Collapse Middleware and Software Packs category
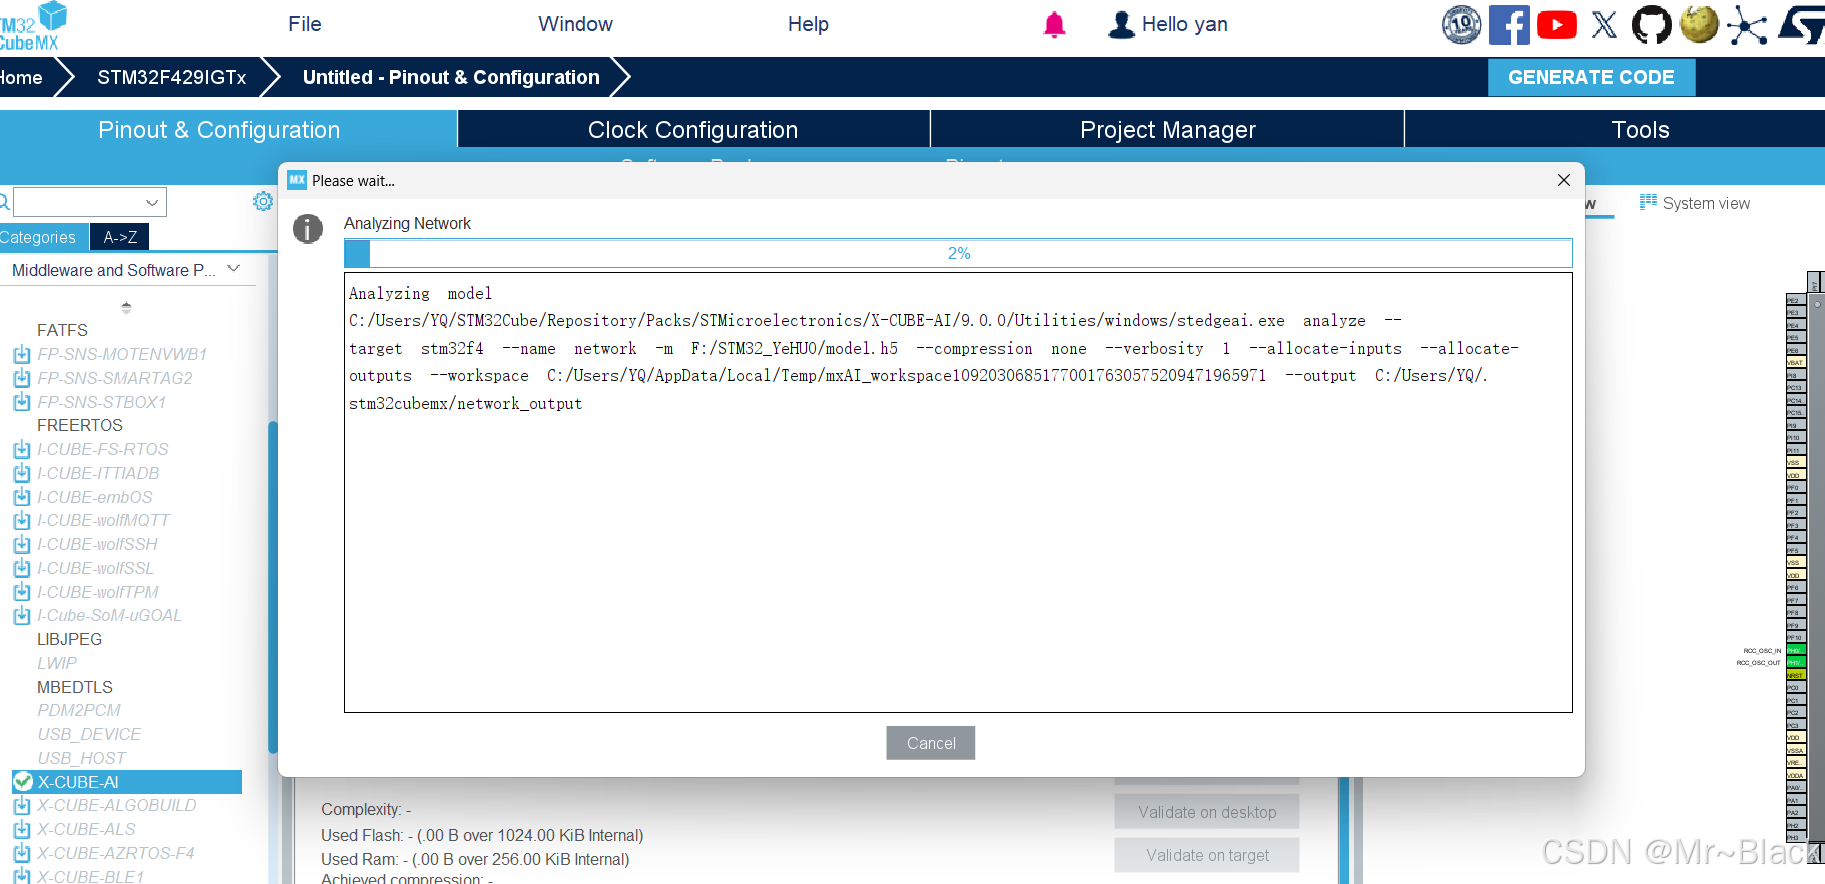 click(234, 269)
